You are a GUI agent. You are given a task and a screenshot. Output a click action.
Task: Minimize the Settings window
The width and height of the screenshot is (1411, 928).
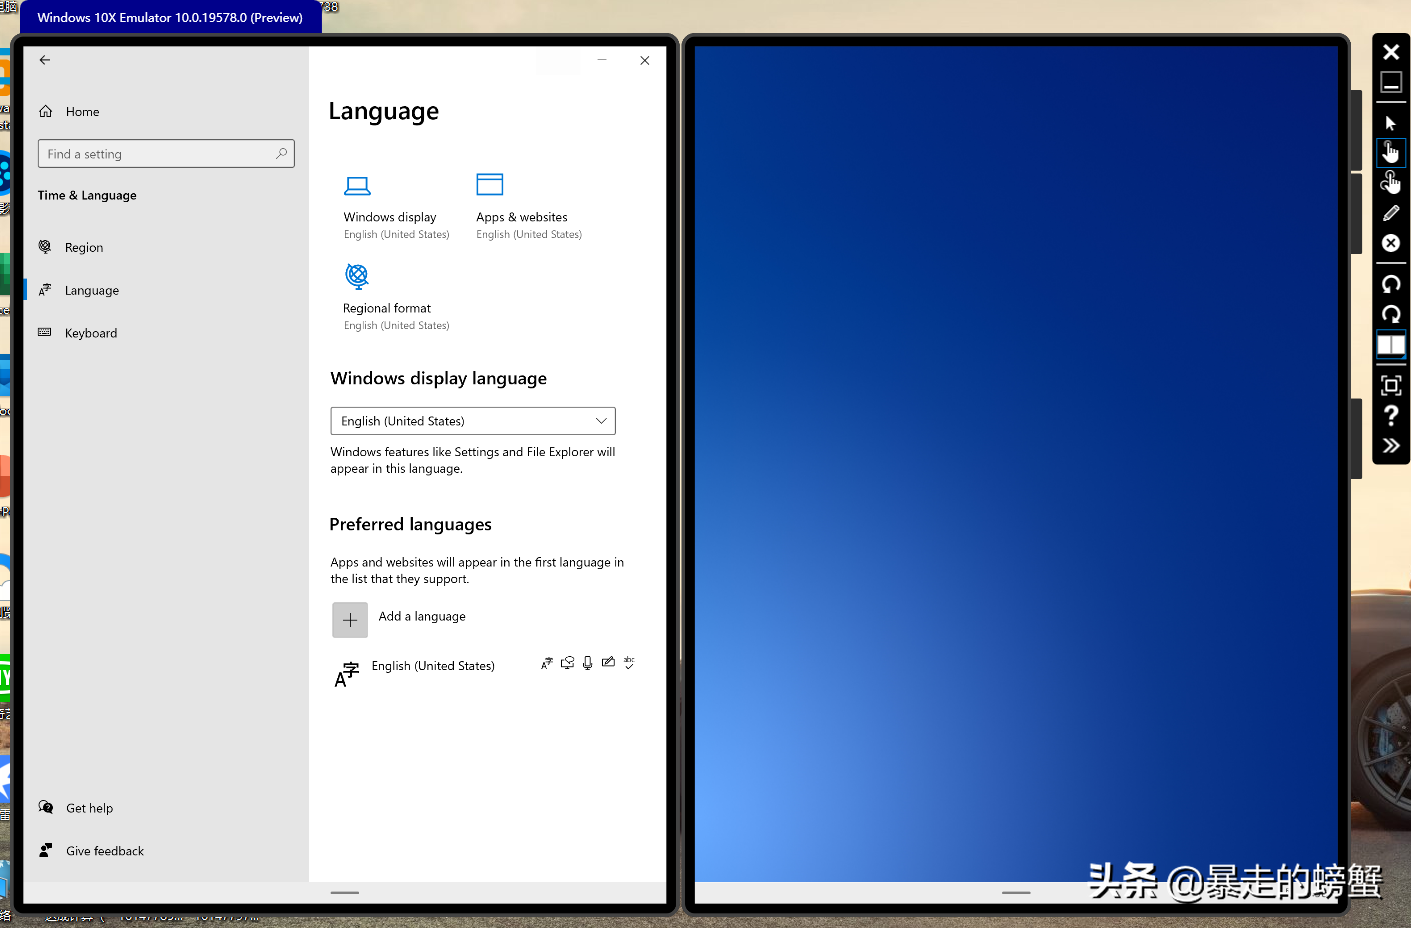click(x=602, y=61)
